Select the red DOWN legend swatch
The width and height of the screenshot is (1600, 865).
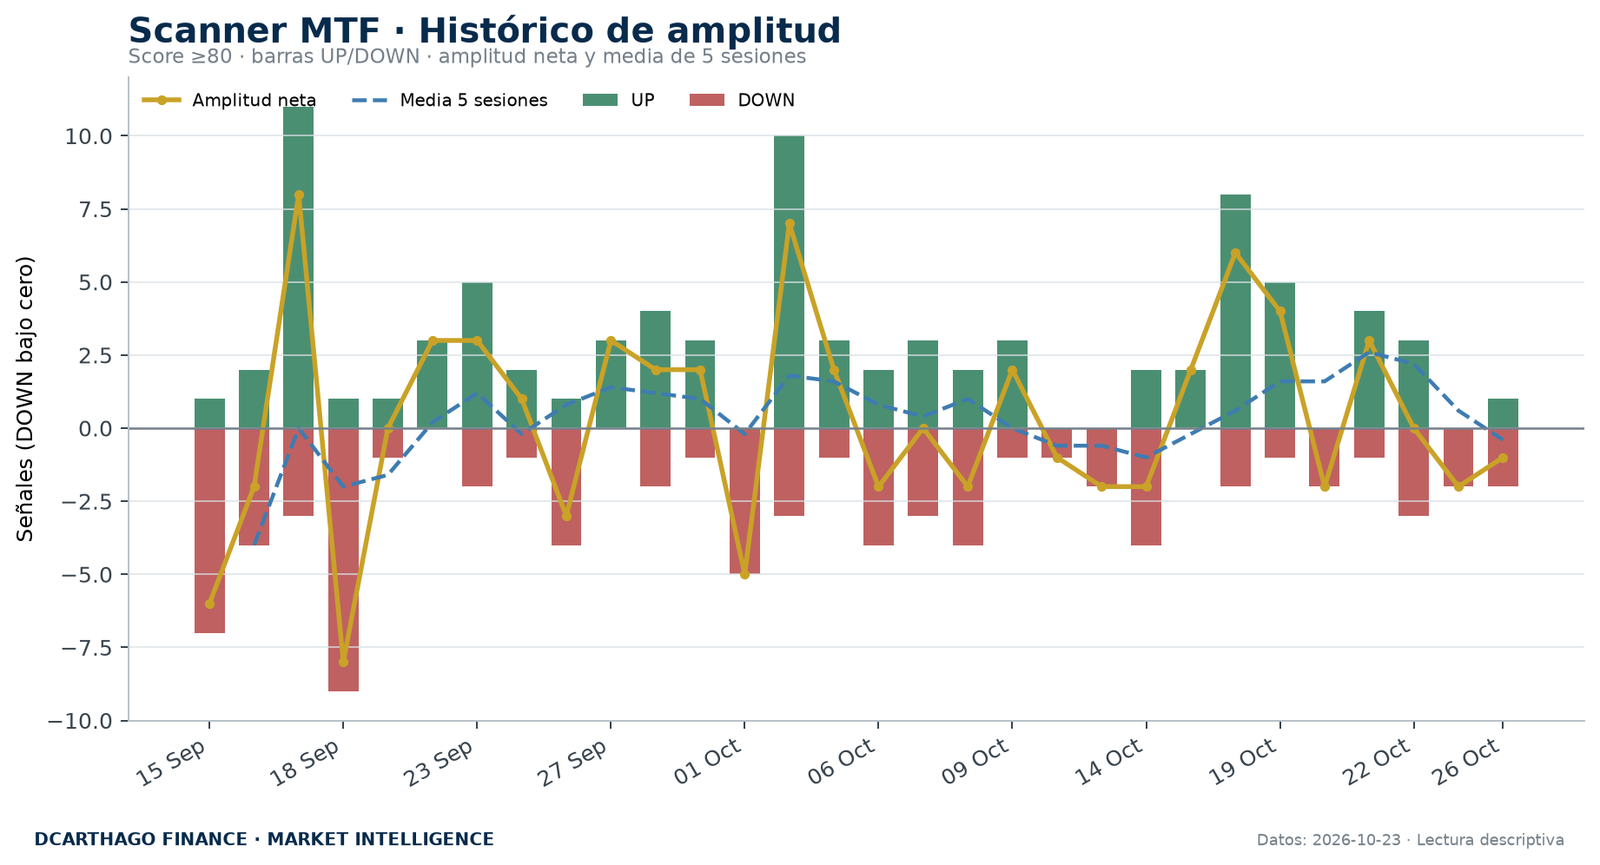(x=708, y=100)
